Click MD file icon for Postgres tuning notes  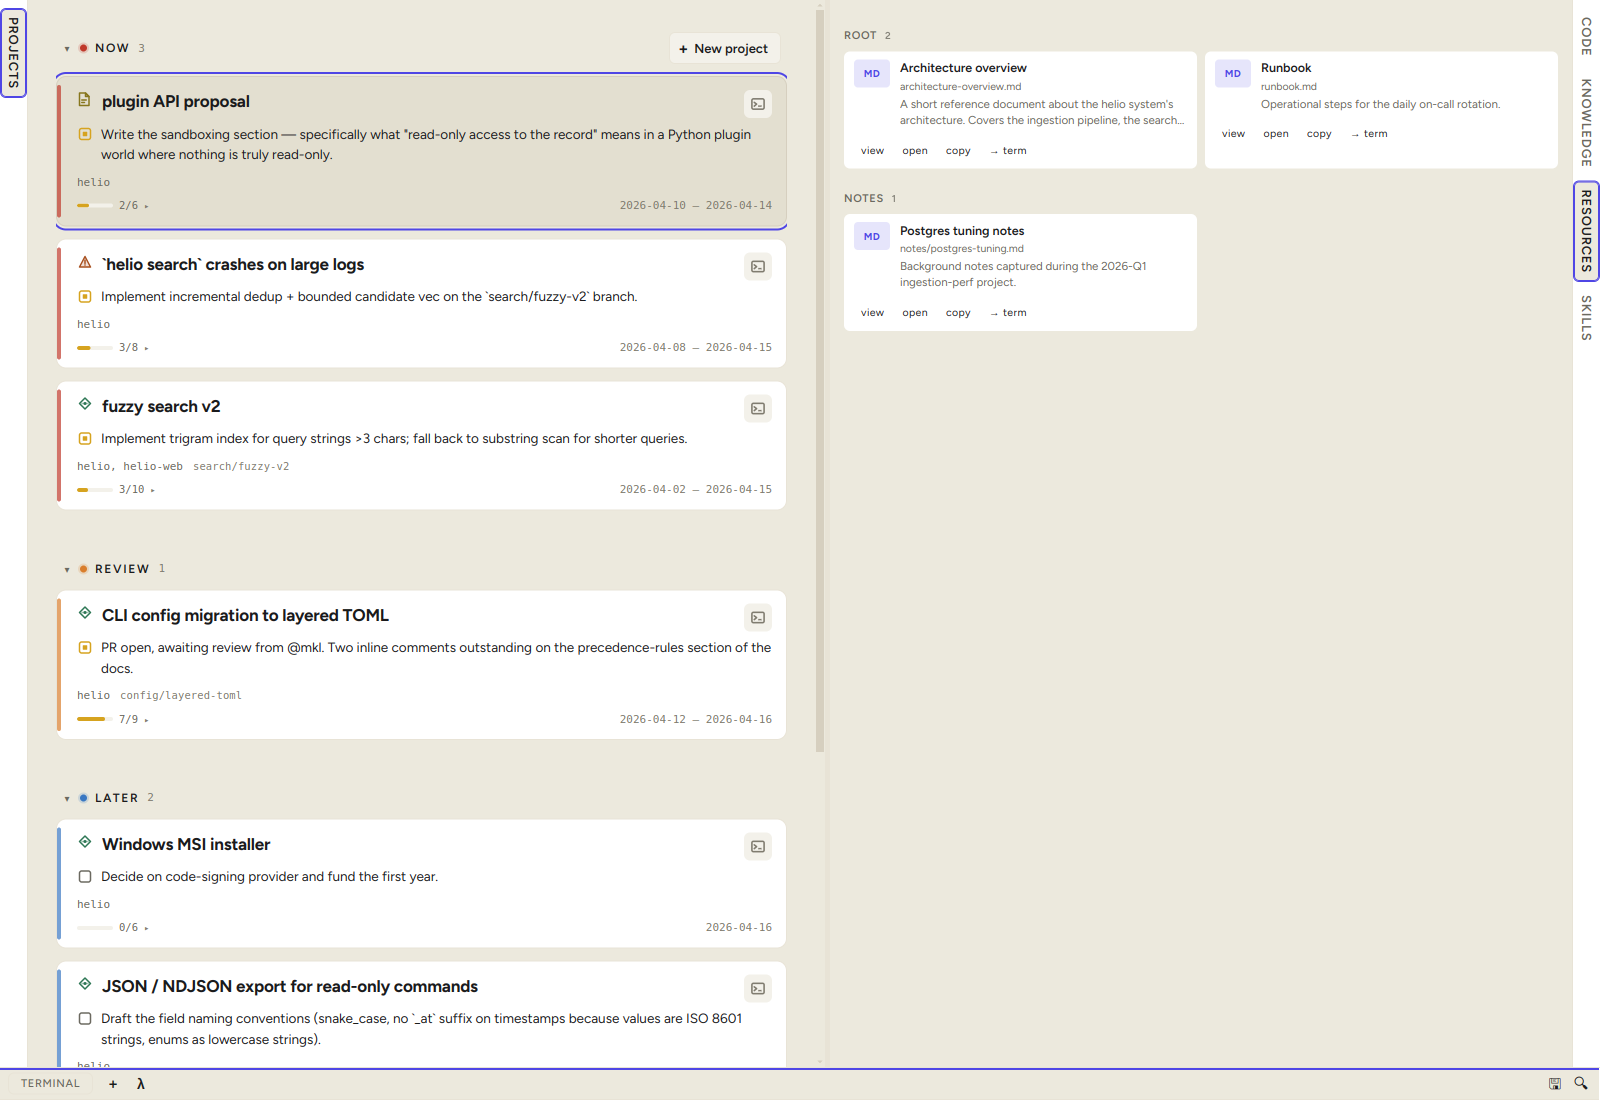(872, 237)
